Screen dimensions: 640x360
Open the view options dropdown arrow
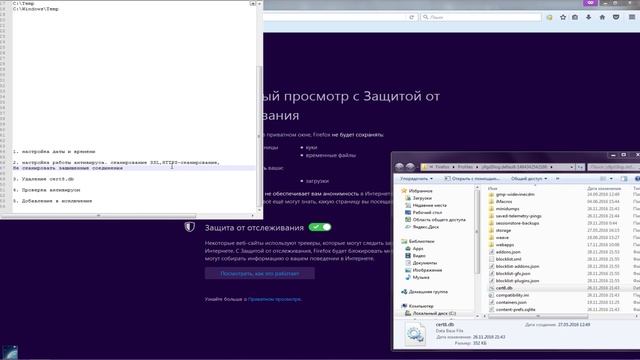(611, 179)
